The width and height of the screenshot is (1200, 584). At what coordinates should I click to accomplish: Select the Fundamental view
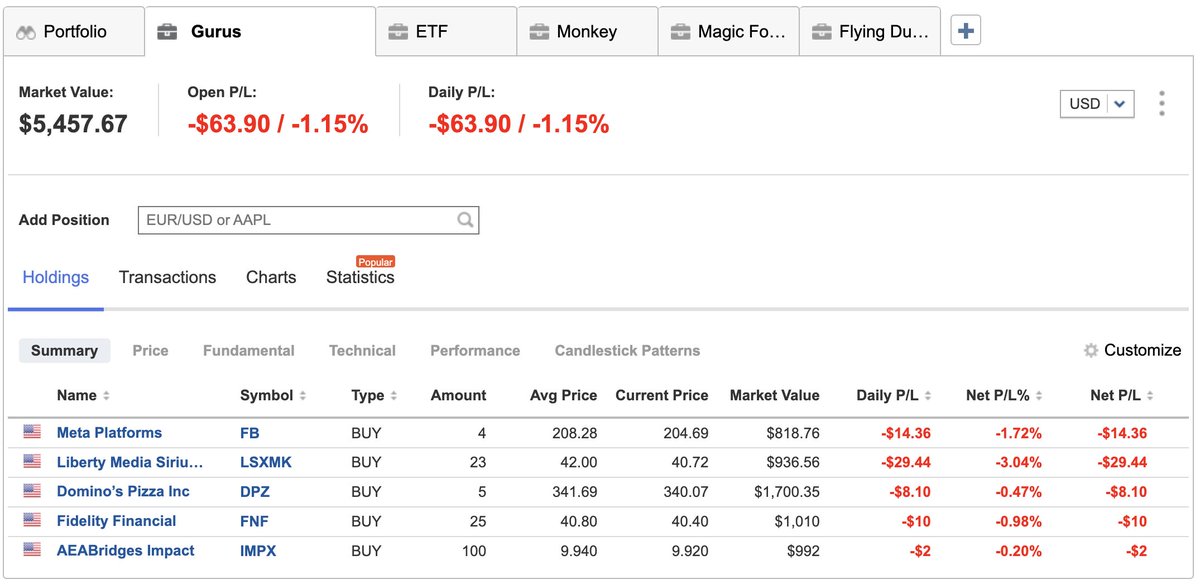click(248, 351)
